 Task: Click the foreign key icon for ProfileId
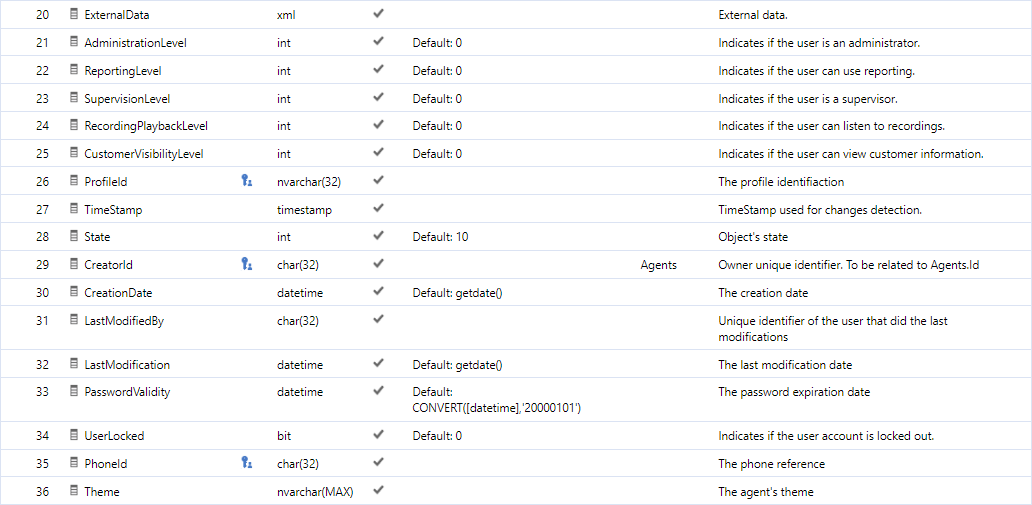tap(247, 181)
